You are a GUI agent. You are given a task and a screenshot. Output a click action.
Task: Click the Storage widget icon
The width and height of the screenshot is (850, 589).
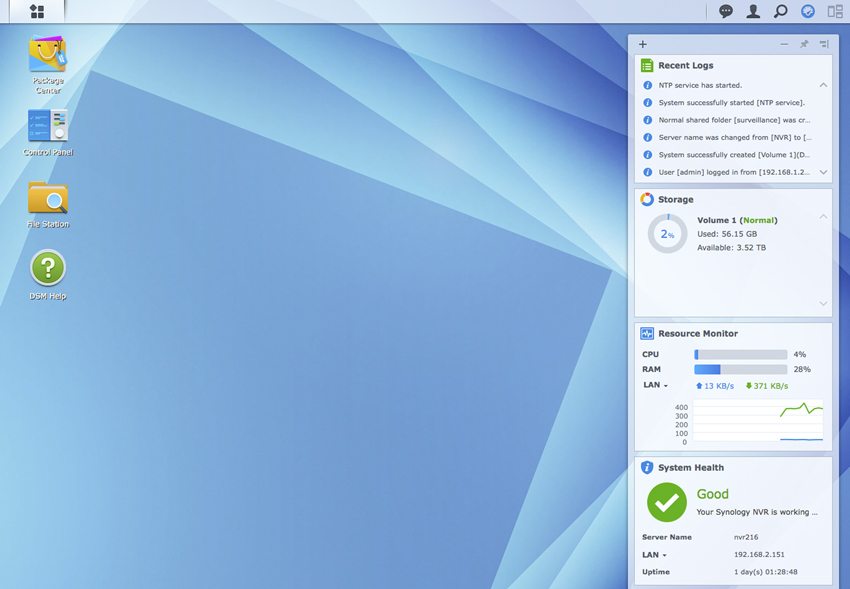coord(647,199)
